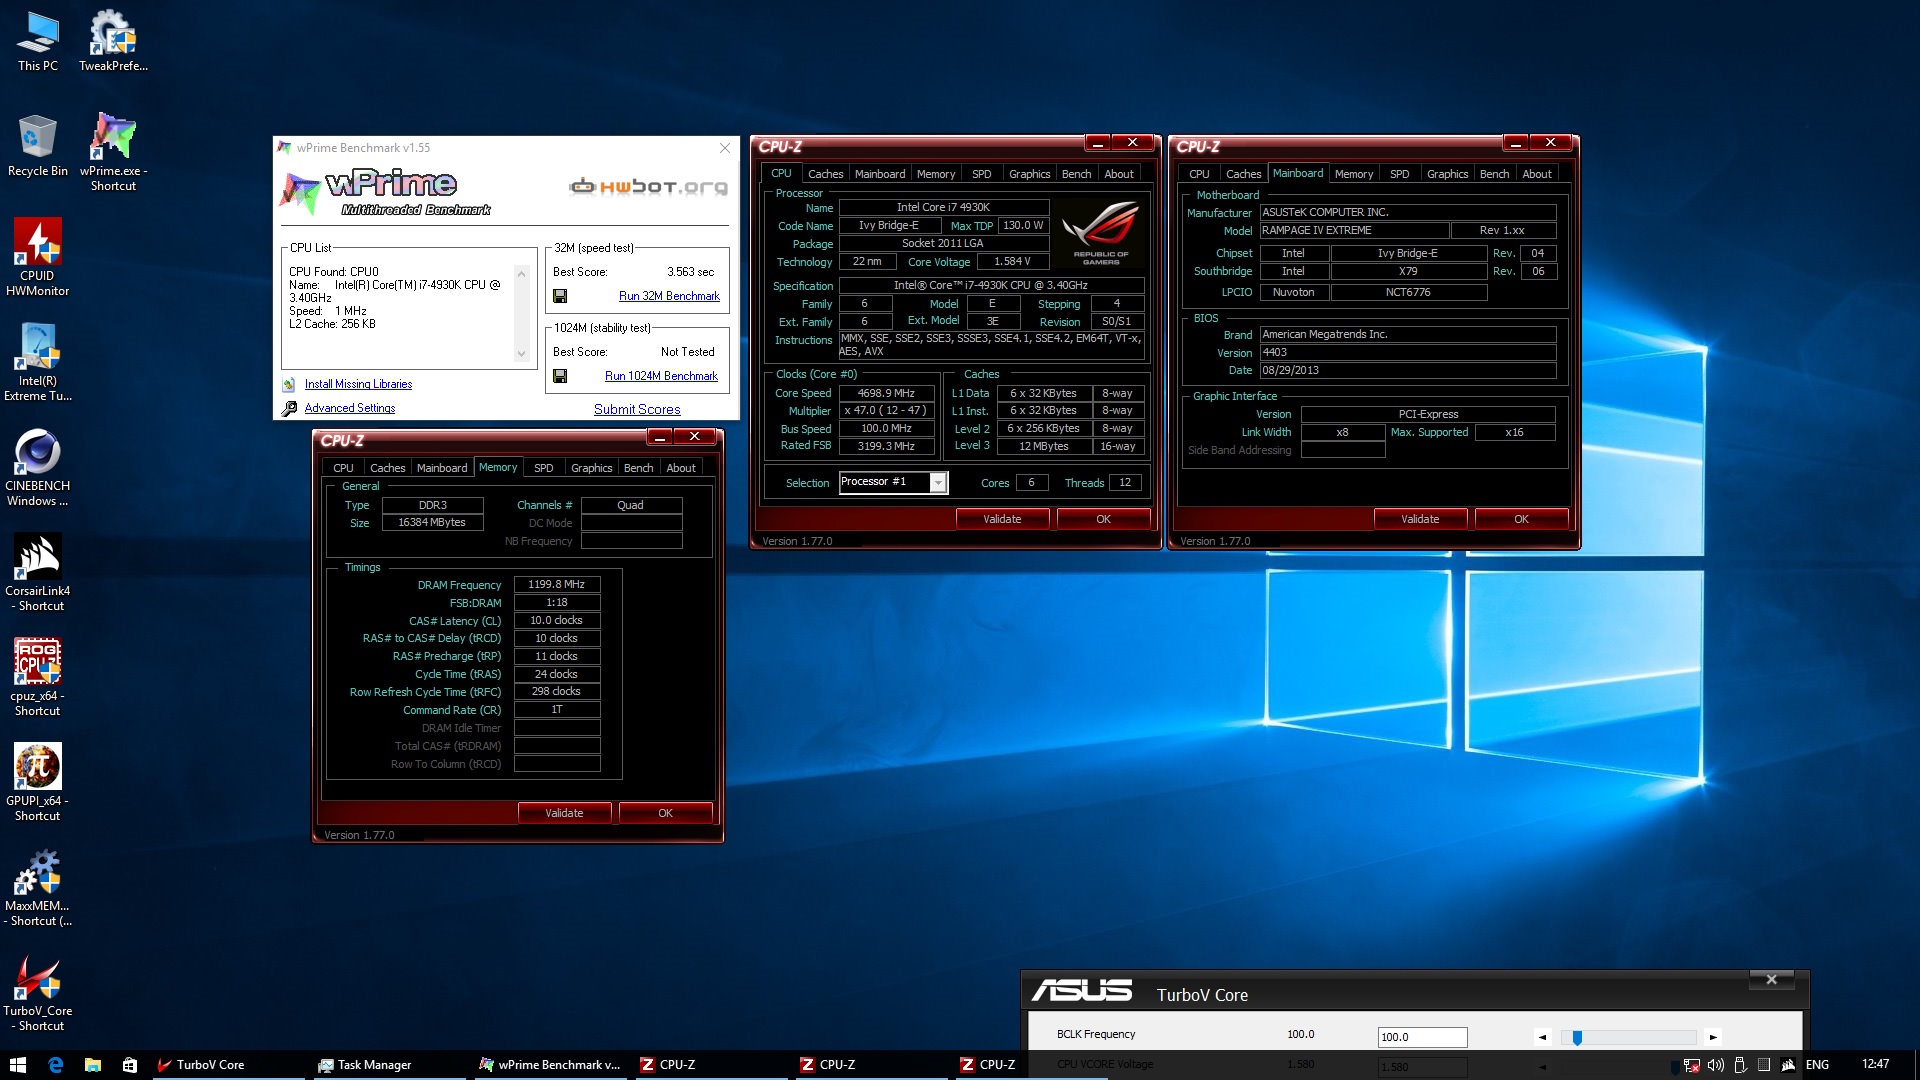
Task: Open Submit Scores link in wPrime
Action: [637, 409]
